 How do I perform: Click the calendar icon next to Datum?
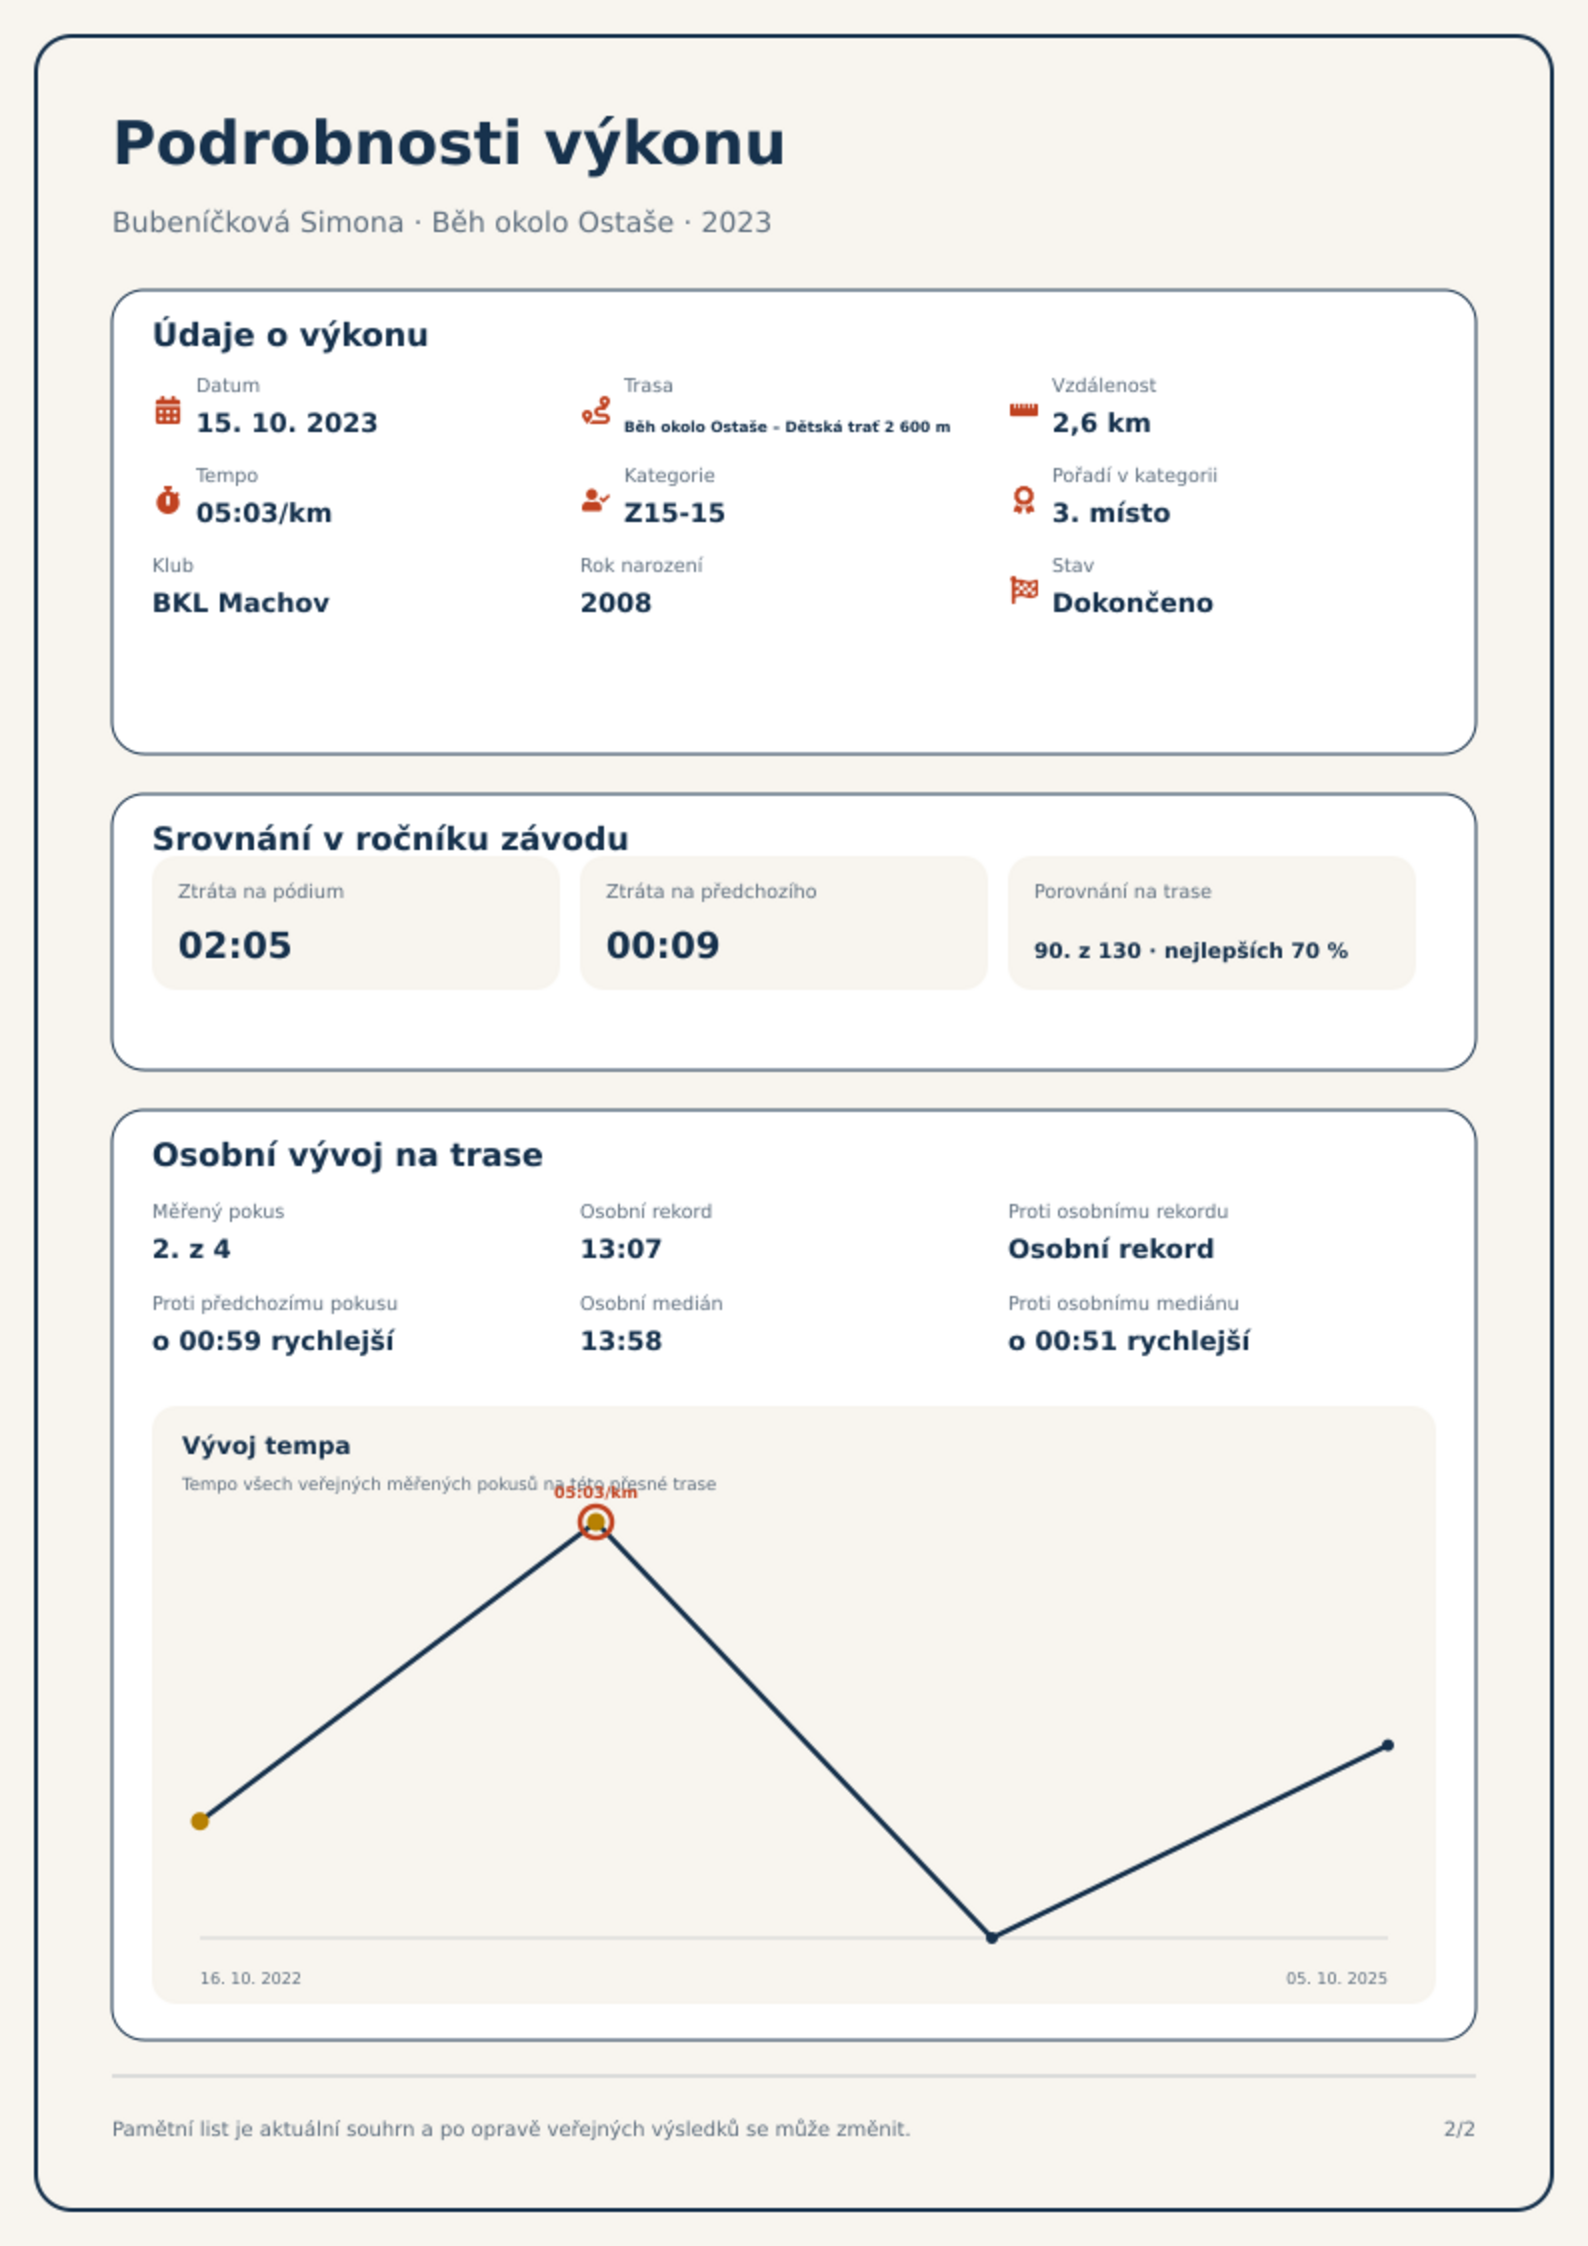click(168, 410)
